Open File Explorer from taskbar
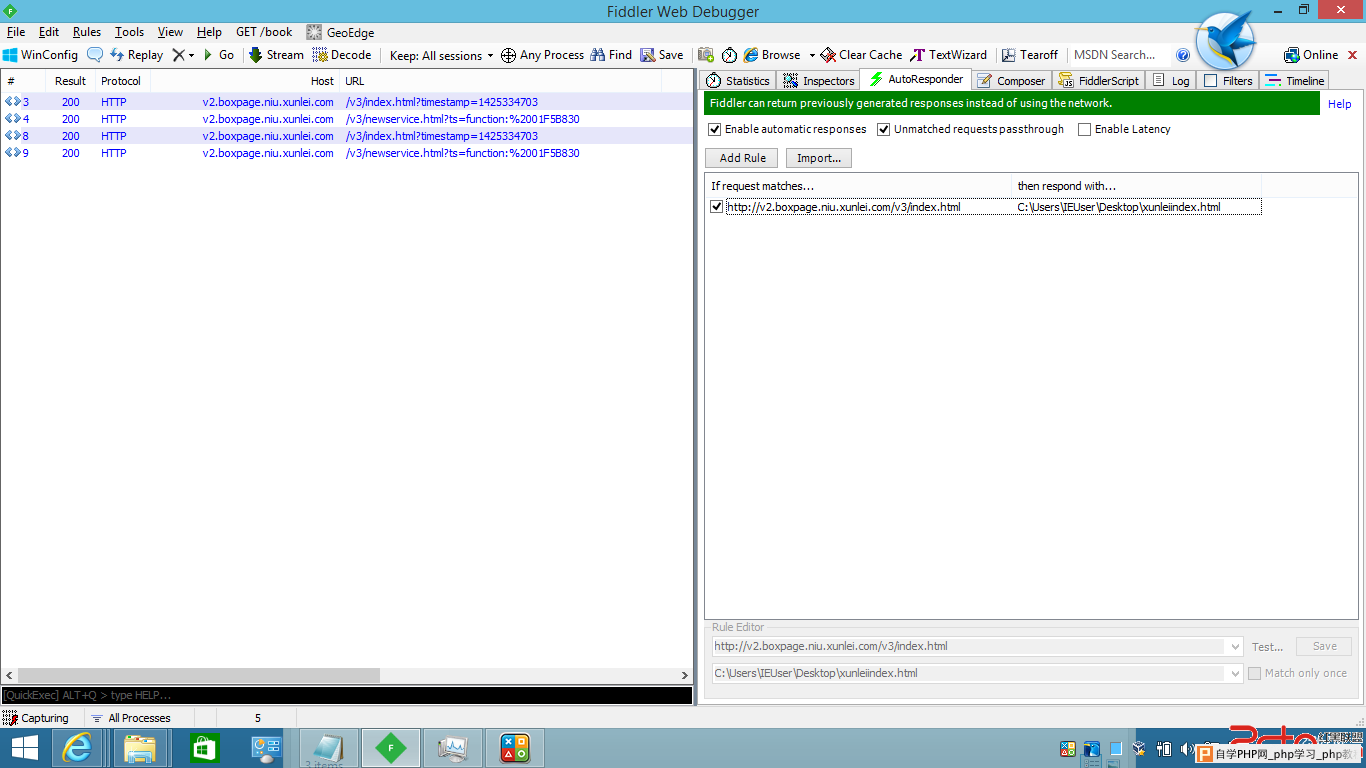The height and width of the screenshot is (768, 1366). point(140,748)
